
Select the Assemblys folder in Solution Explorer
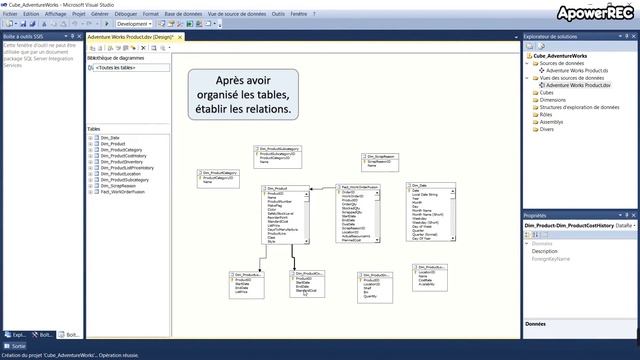(551, 122)
